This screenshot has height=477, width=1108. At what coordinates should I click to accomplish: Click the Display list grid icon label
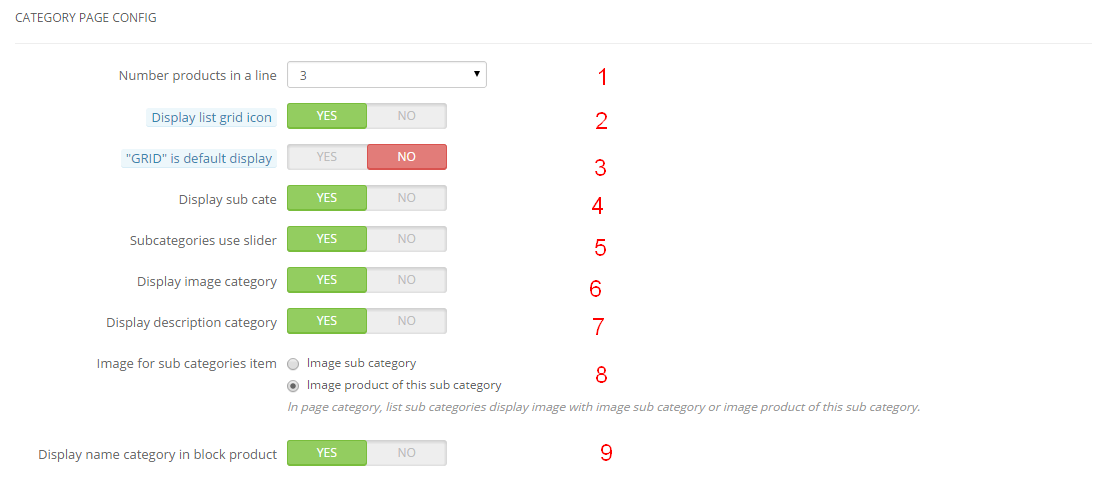(211, 117)
